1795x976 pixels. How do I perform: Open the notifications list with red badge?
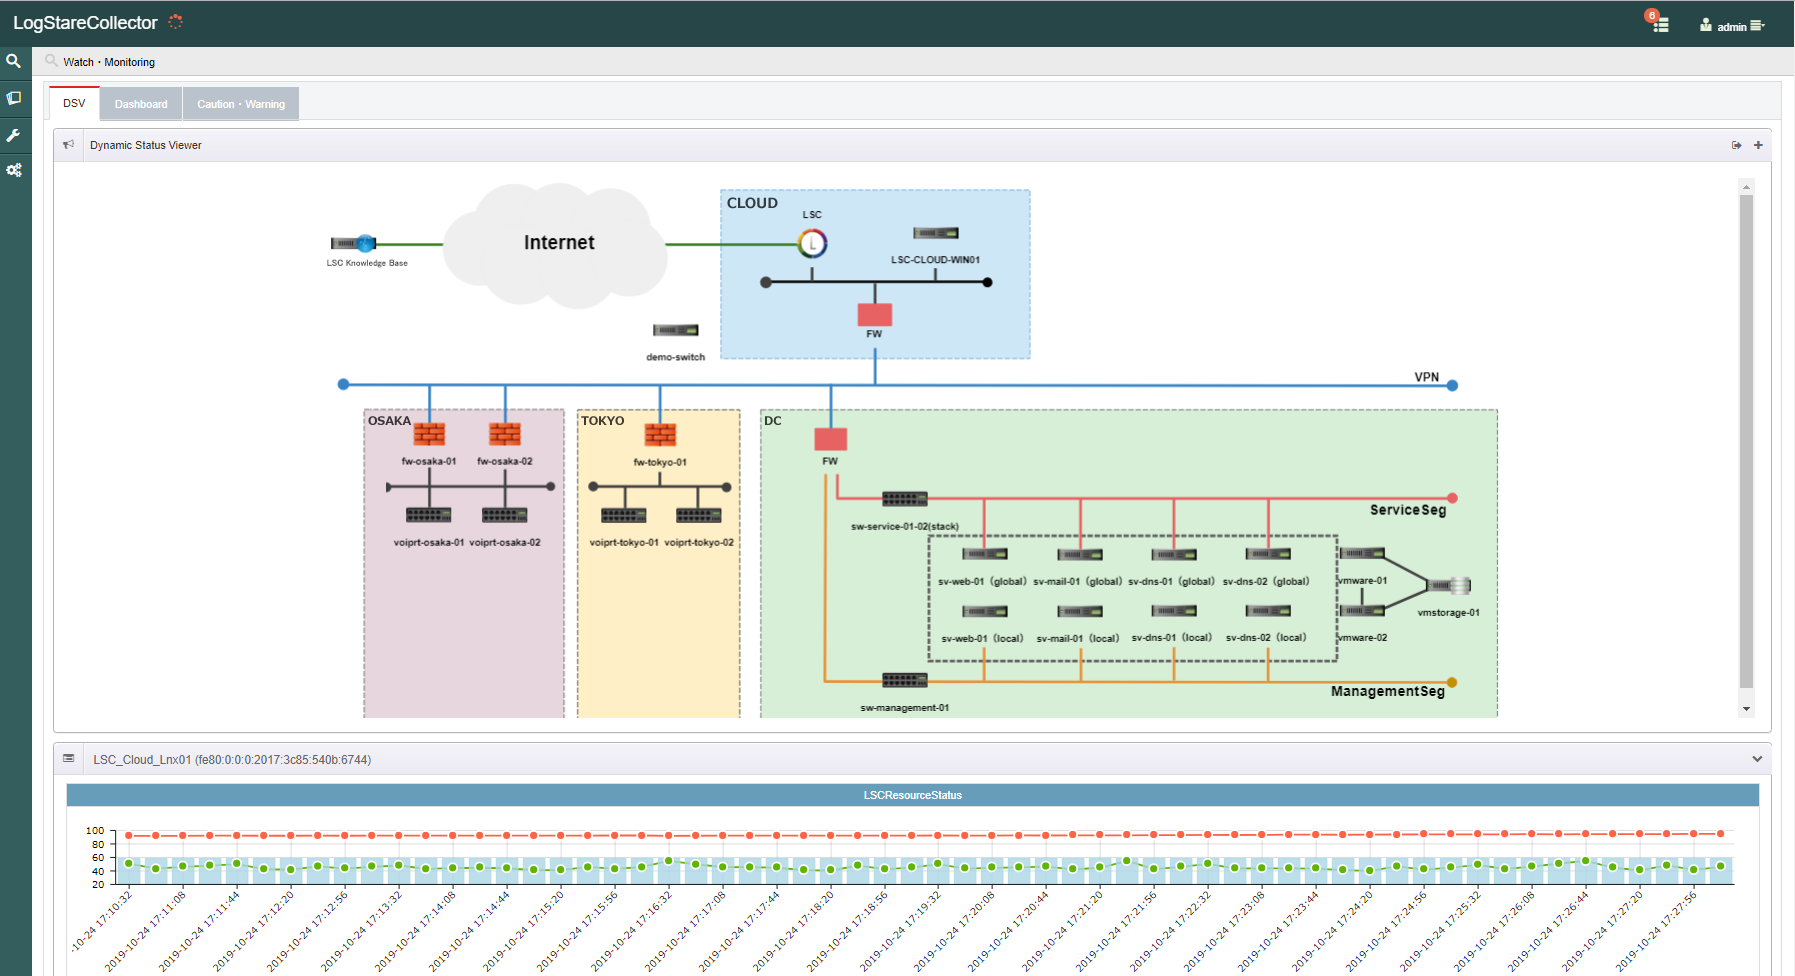pos(1659,24)
